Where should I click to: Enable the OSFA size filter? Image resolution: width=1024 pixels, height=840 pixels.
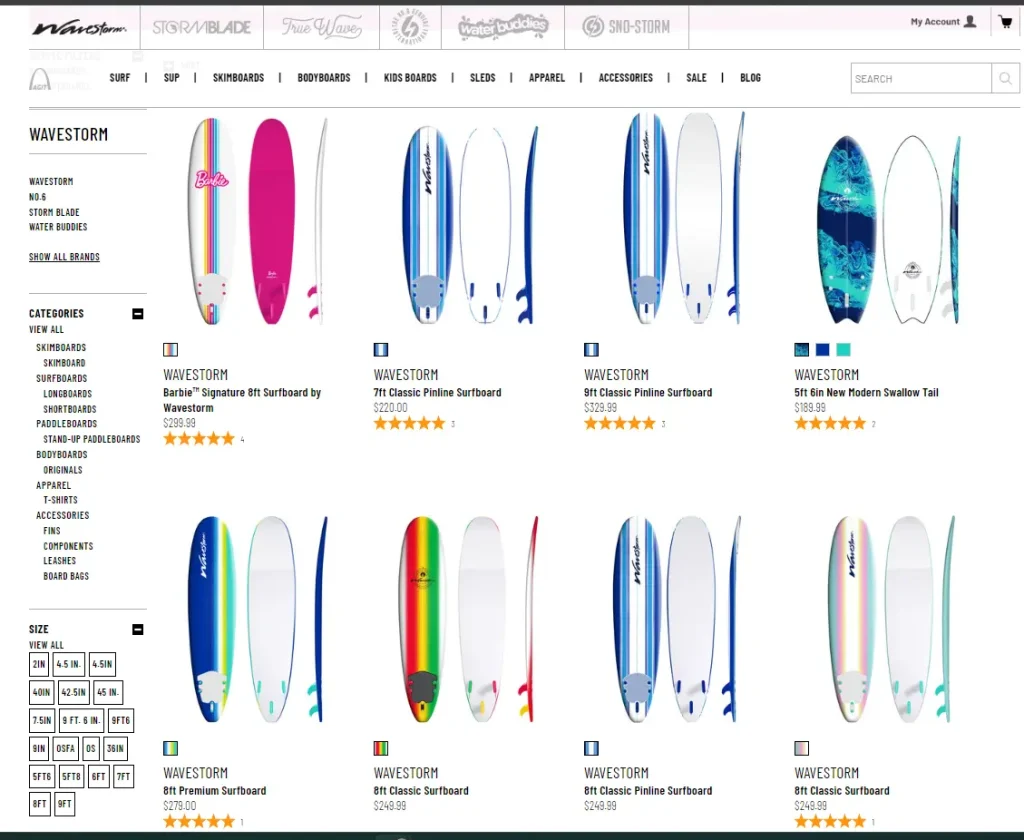pos(65,748)
